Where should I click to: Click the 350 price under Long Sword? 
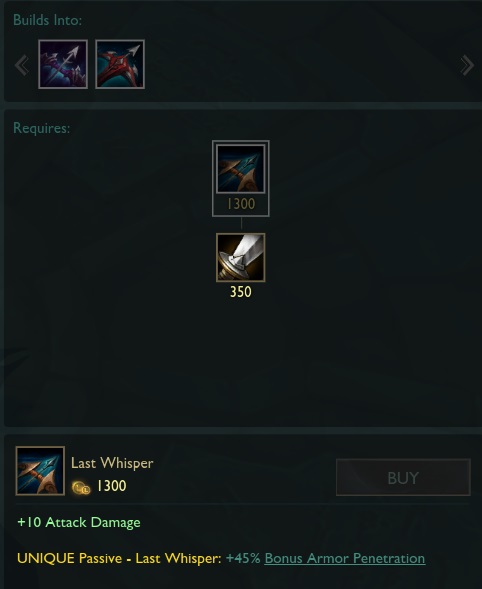coord(240,292)
